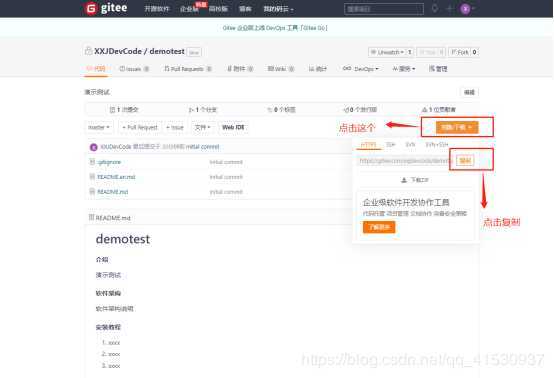Click the Unwatch count 1
Image resolution: width=554 pixels, height=378 pixels.
click(409, 52)
